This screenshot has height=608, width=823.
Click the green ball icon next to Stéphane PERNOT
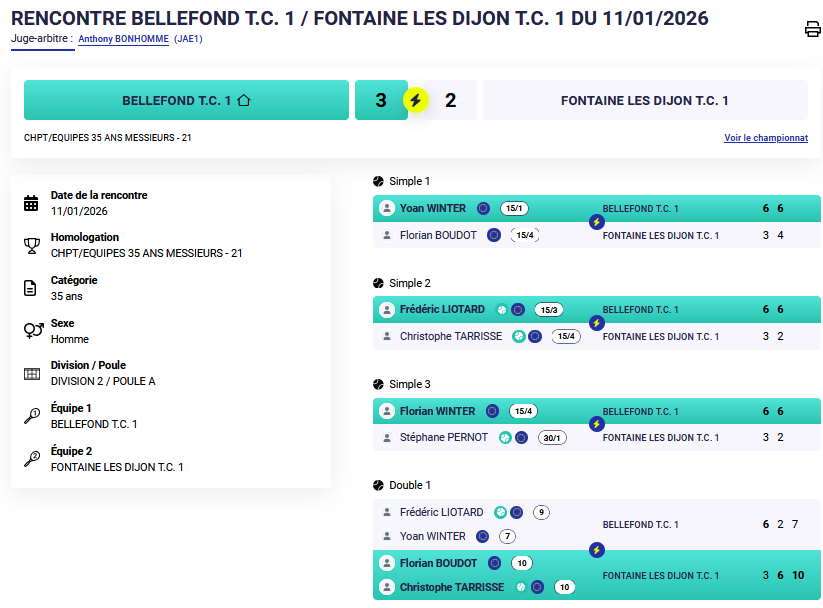pos(505,437)
